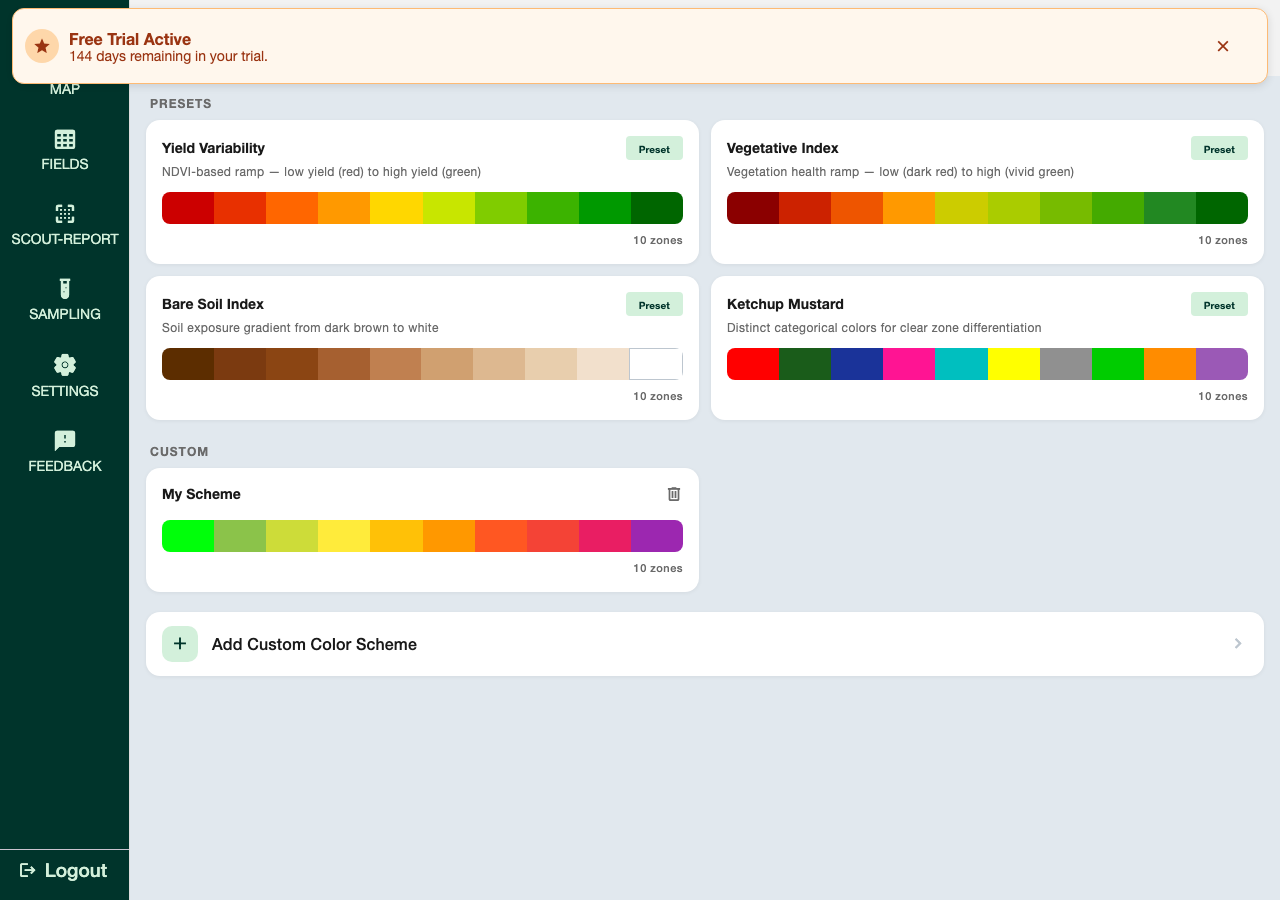Go to the MAP menu item
The image size is (1280, 900).
click(65, 89)
